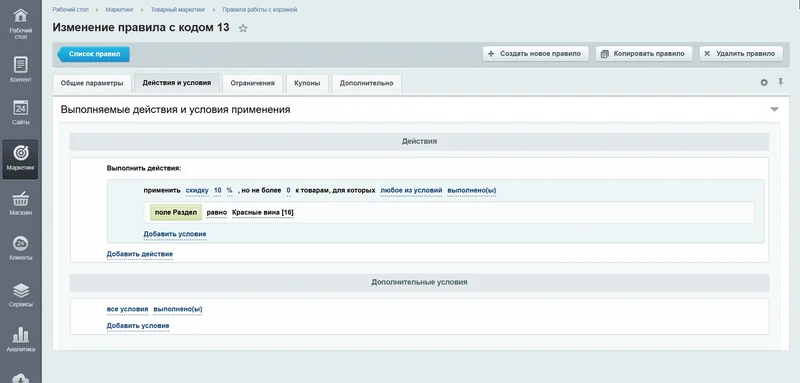Click Добавить действие link
The image size is (800, 383).
(x=140, y=254)
